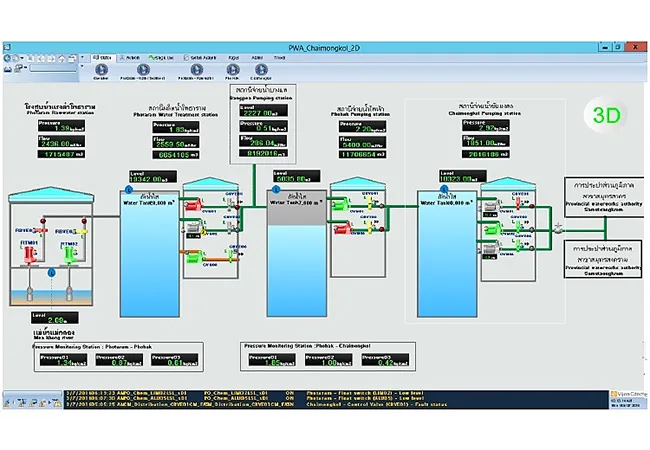Image resolution: width=650 pixels, height=450 pixels.
Task: Select green pump in Chaimongkol pump house
Action: click(x=492, y=229)
